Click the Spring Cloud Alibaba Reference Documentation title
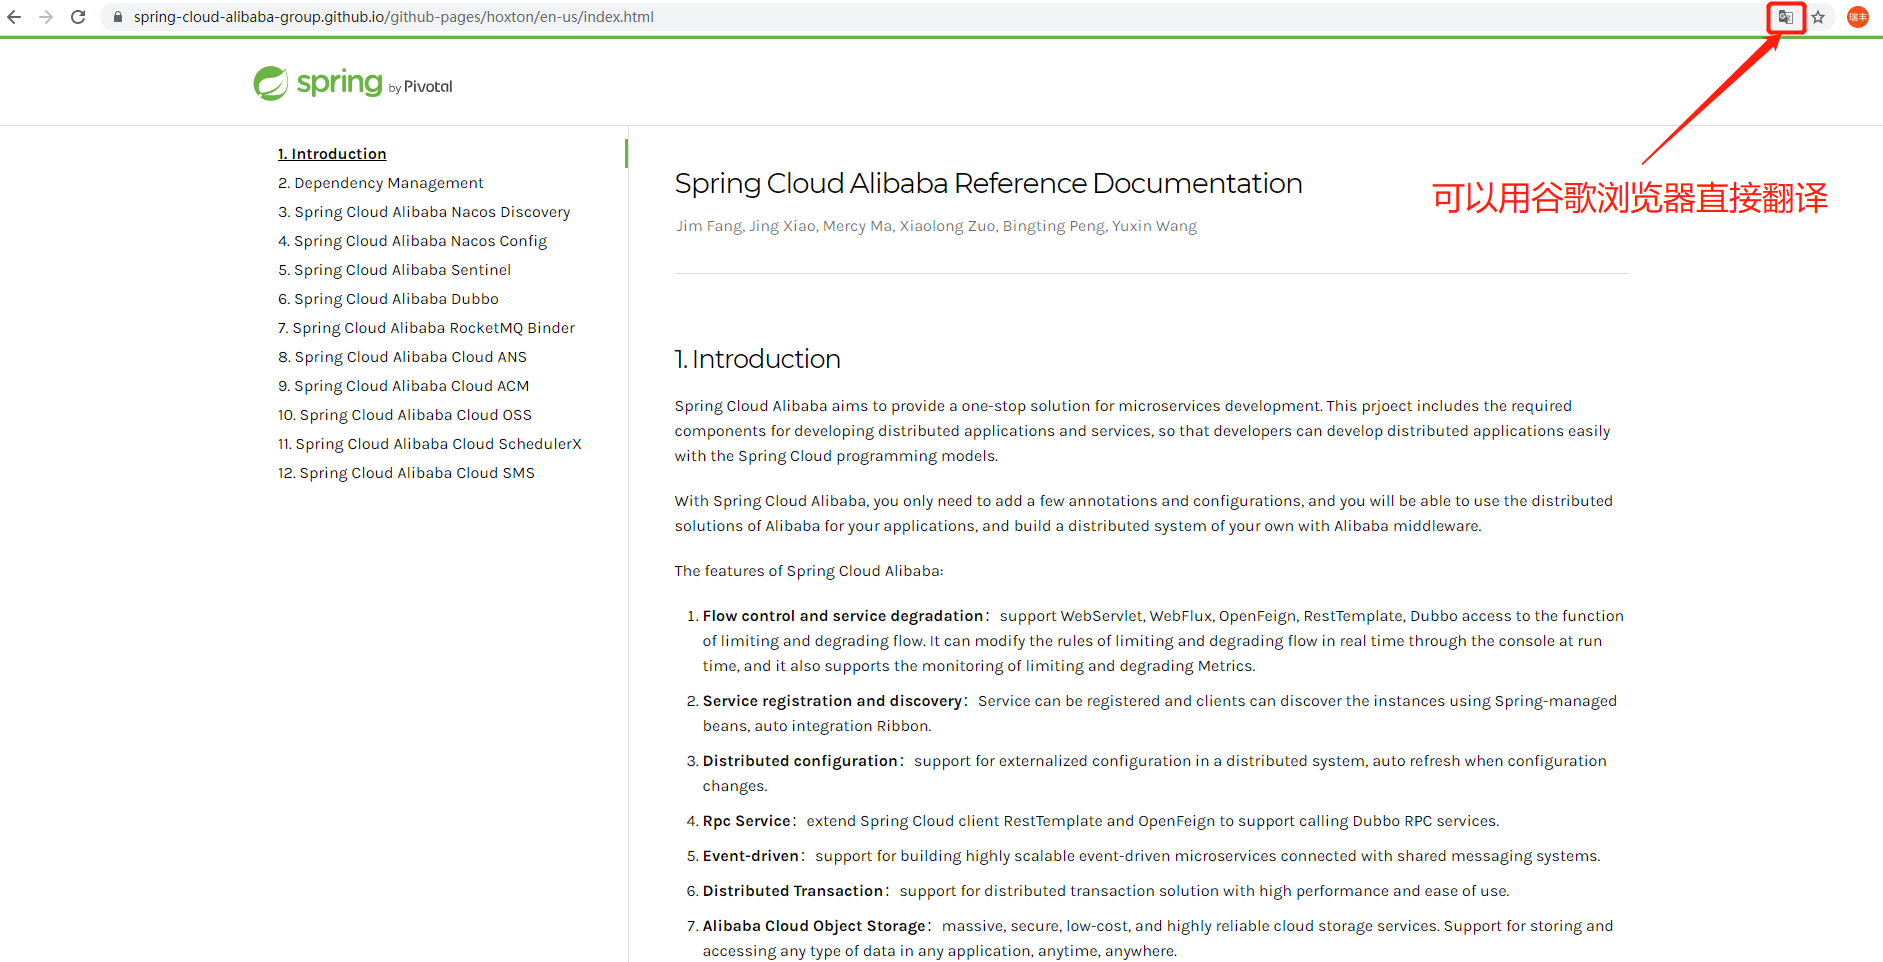The image size is (1883, 962). pos(988,184)
